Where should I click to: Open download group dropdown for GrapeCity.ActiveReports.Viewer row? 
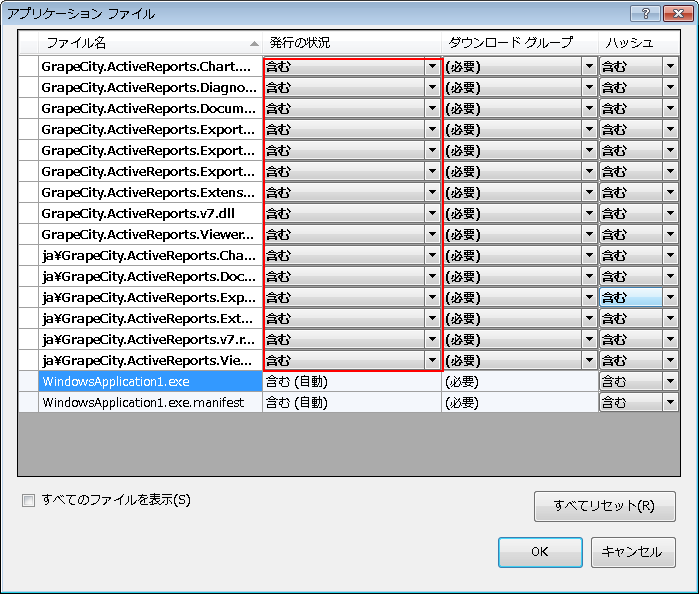[589, 235]
